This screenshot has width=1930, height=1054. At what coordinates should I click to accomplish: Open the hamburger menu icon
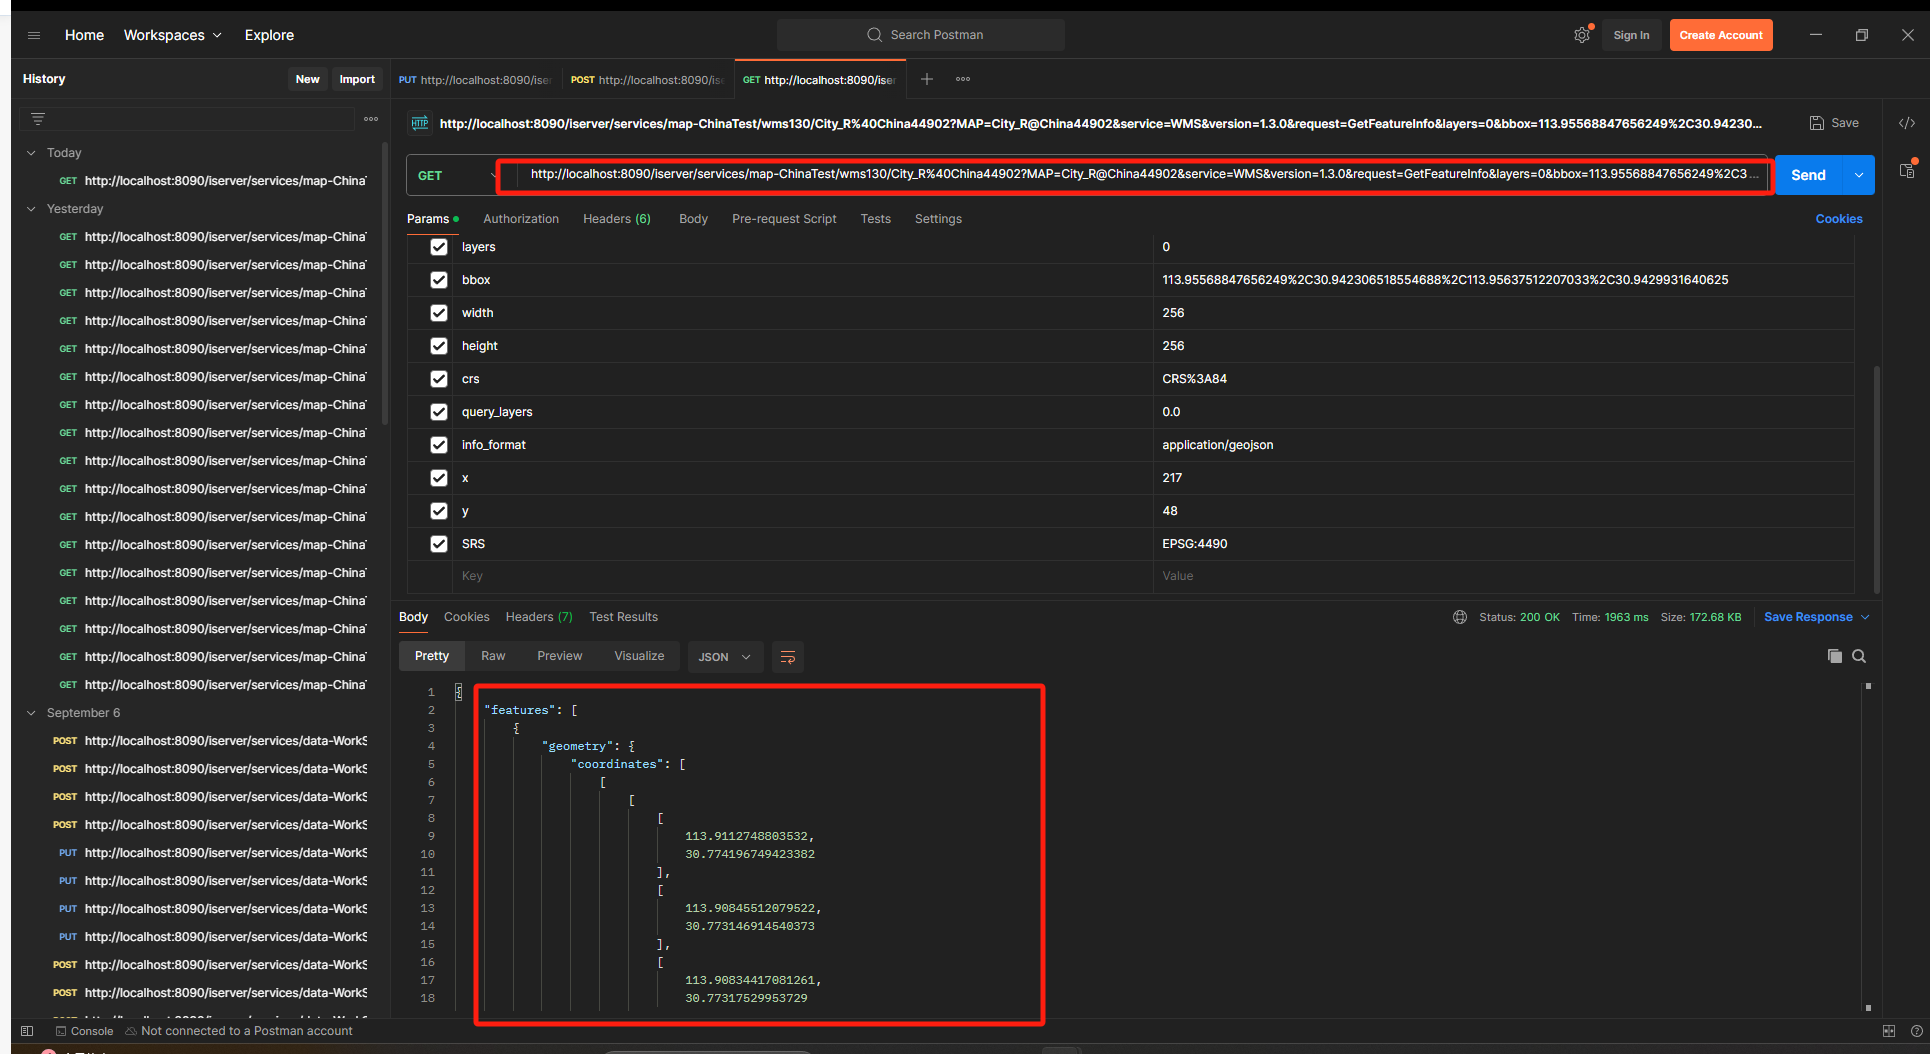34,35
